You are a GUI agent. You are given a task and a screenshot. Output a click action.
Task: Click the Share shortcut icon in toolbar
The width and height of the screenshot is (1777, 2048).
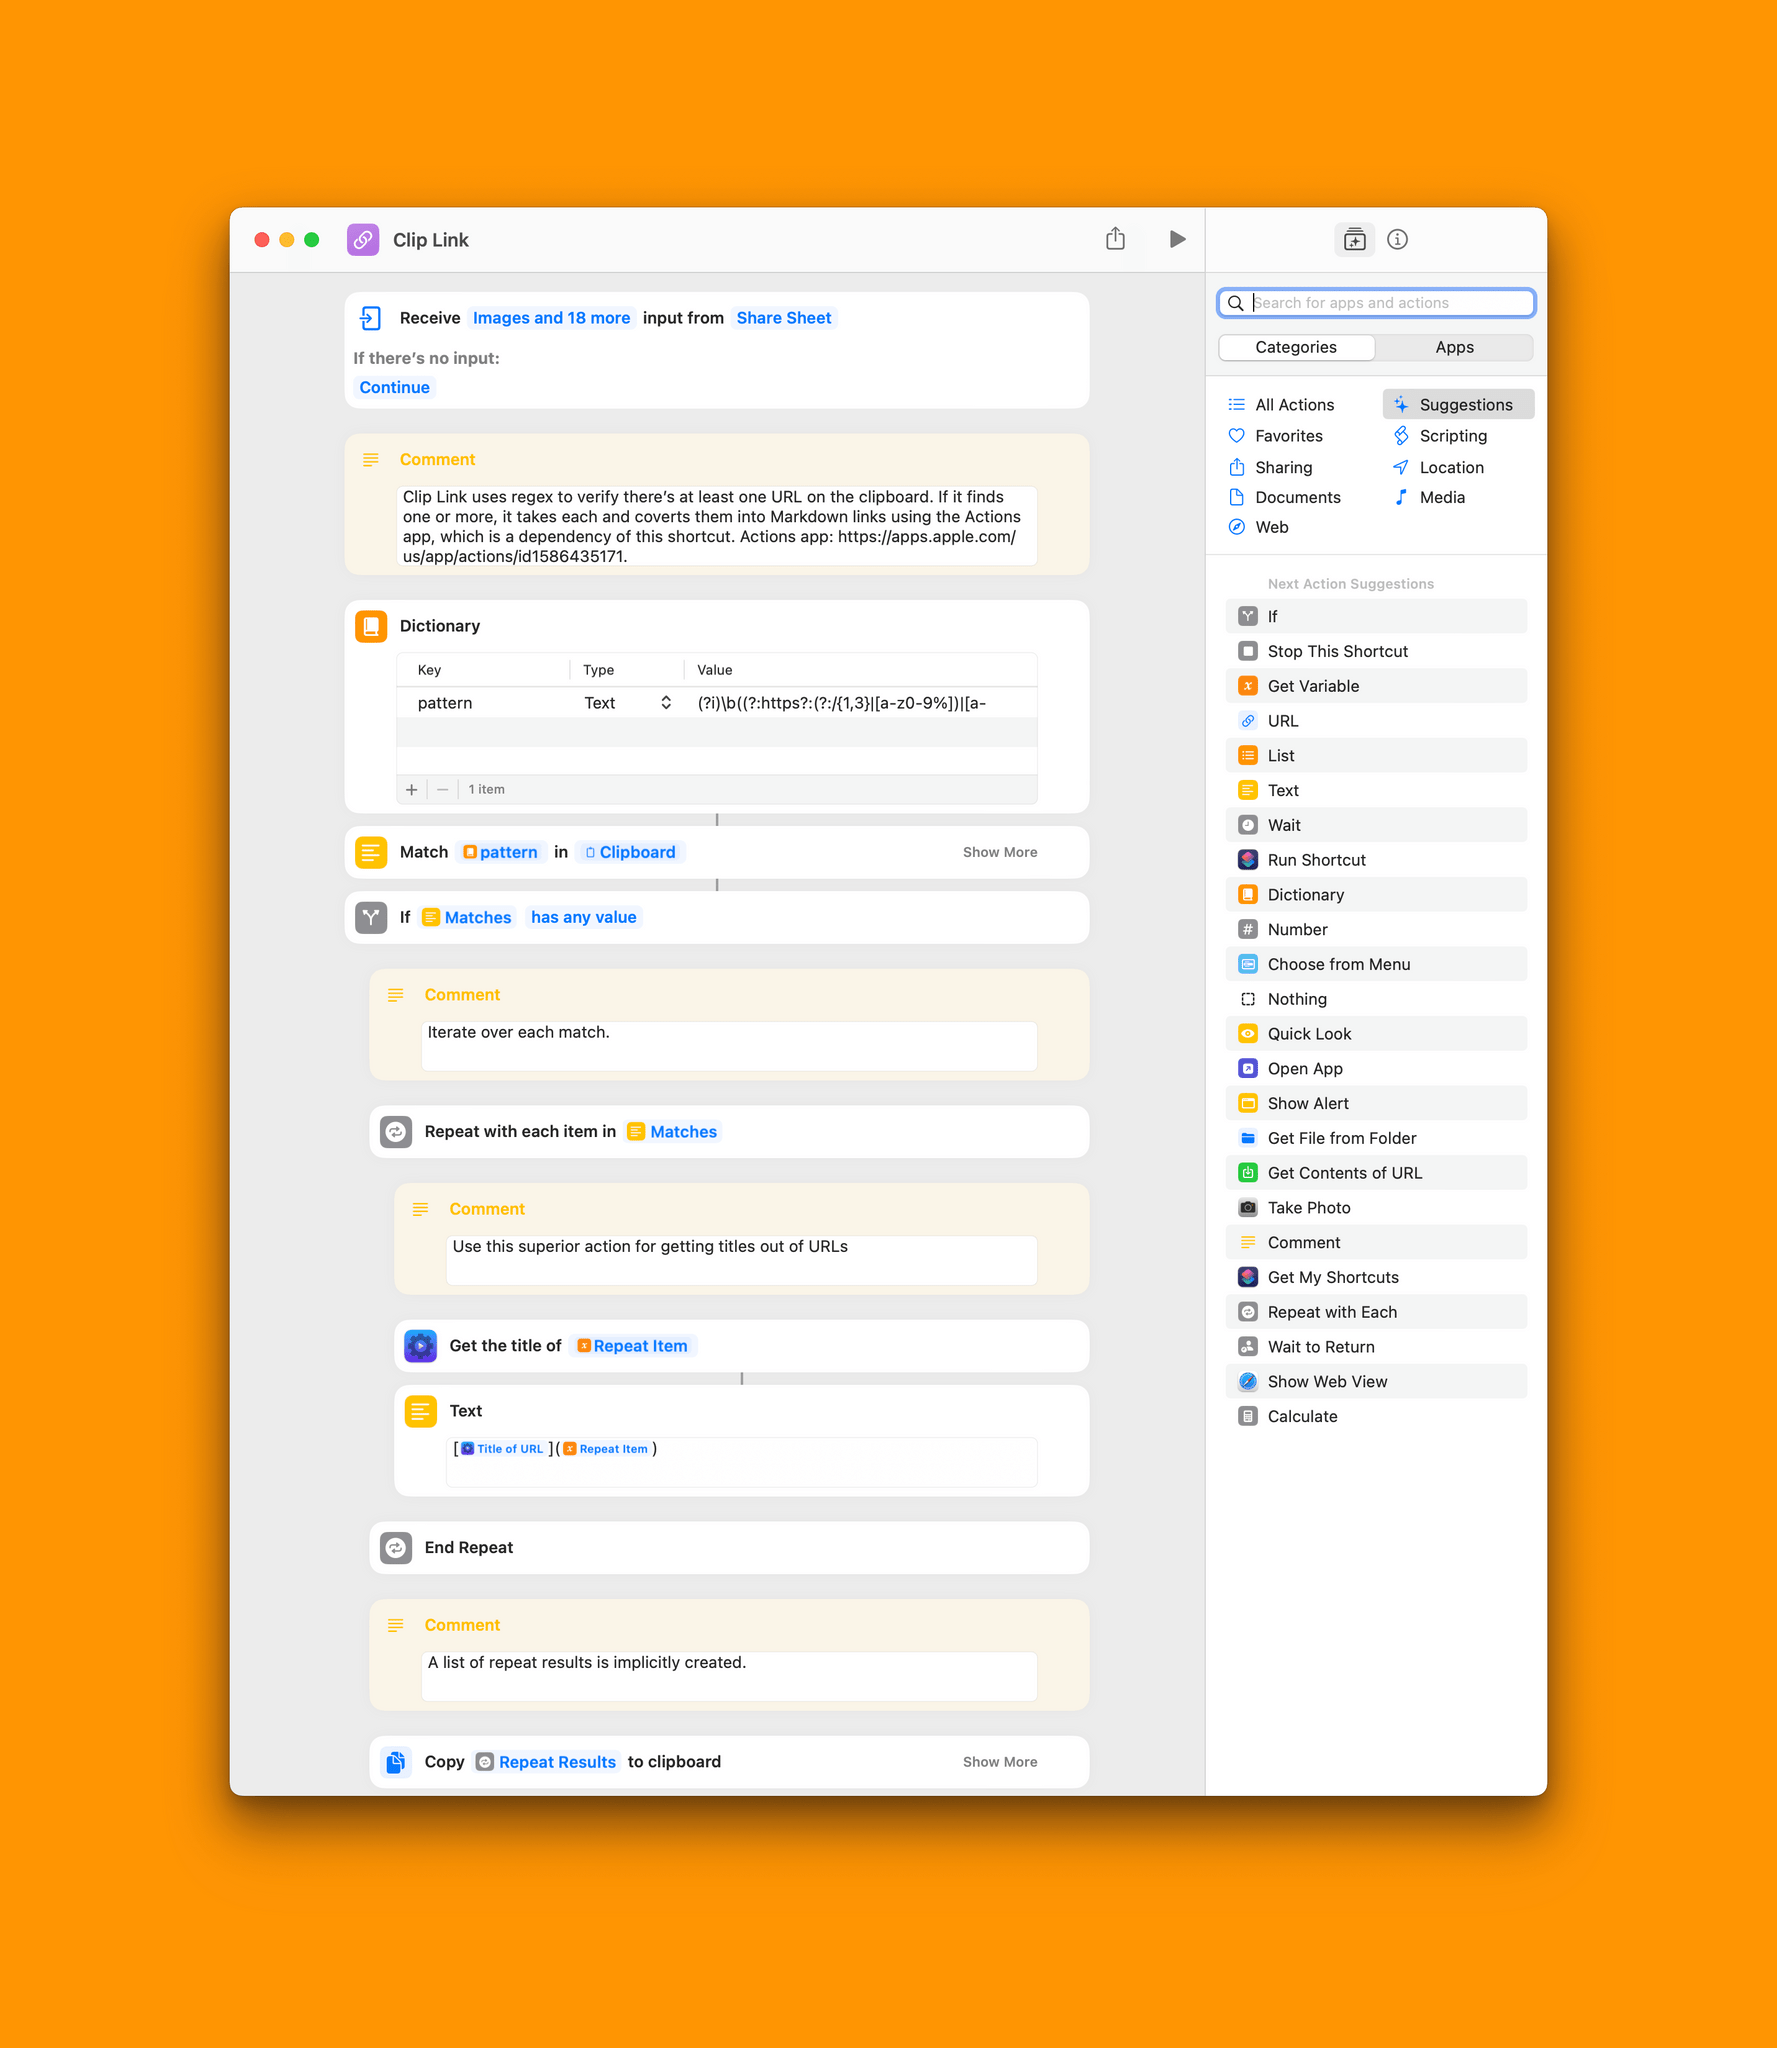coord(1115,238)
